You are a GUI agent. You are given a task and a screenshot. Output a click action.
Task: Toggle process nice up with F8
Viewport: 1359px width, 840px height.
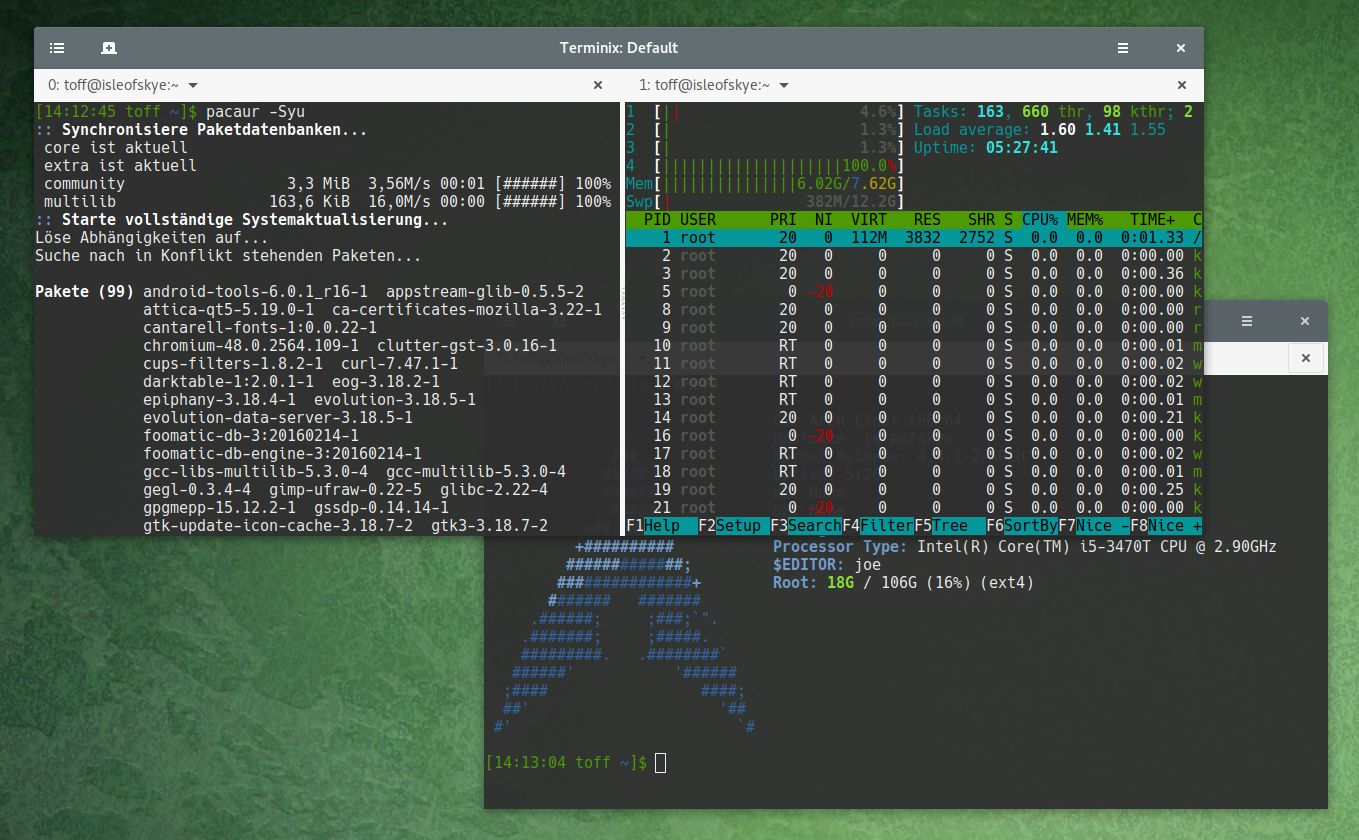[1168, 525]
